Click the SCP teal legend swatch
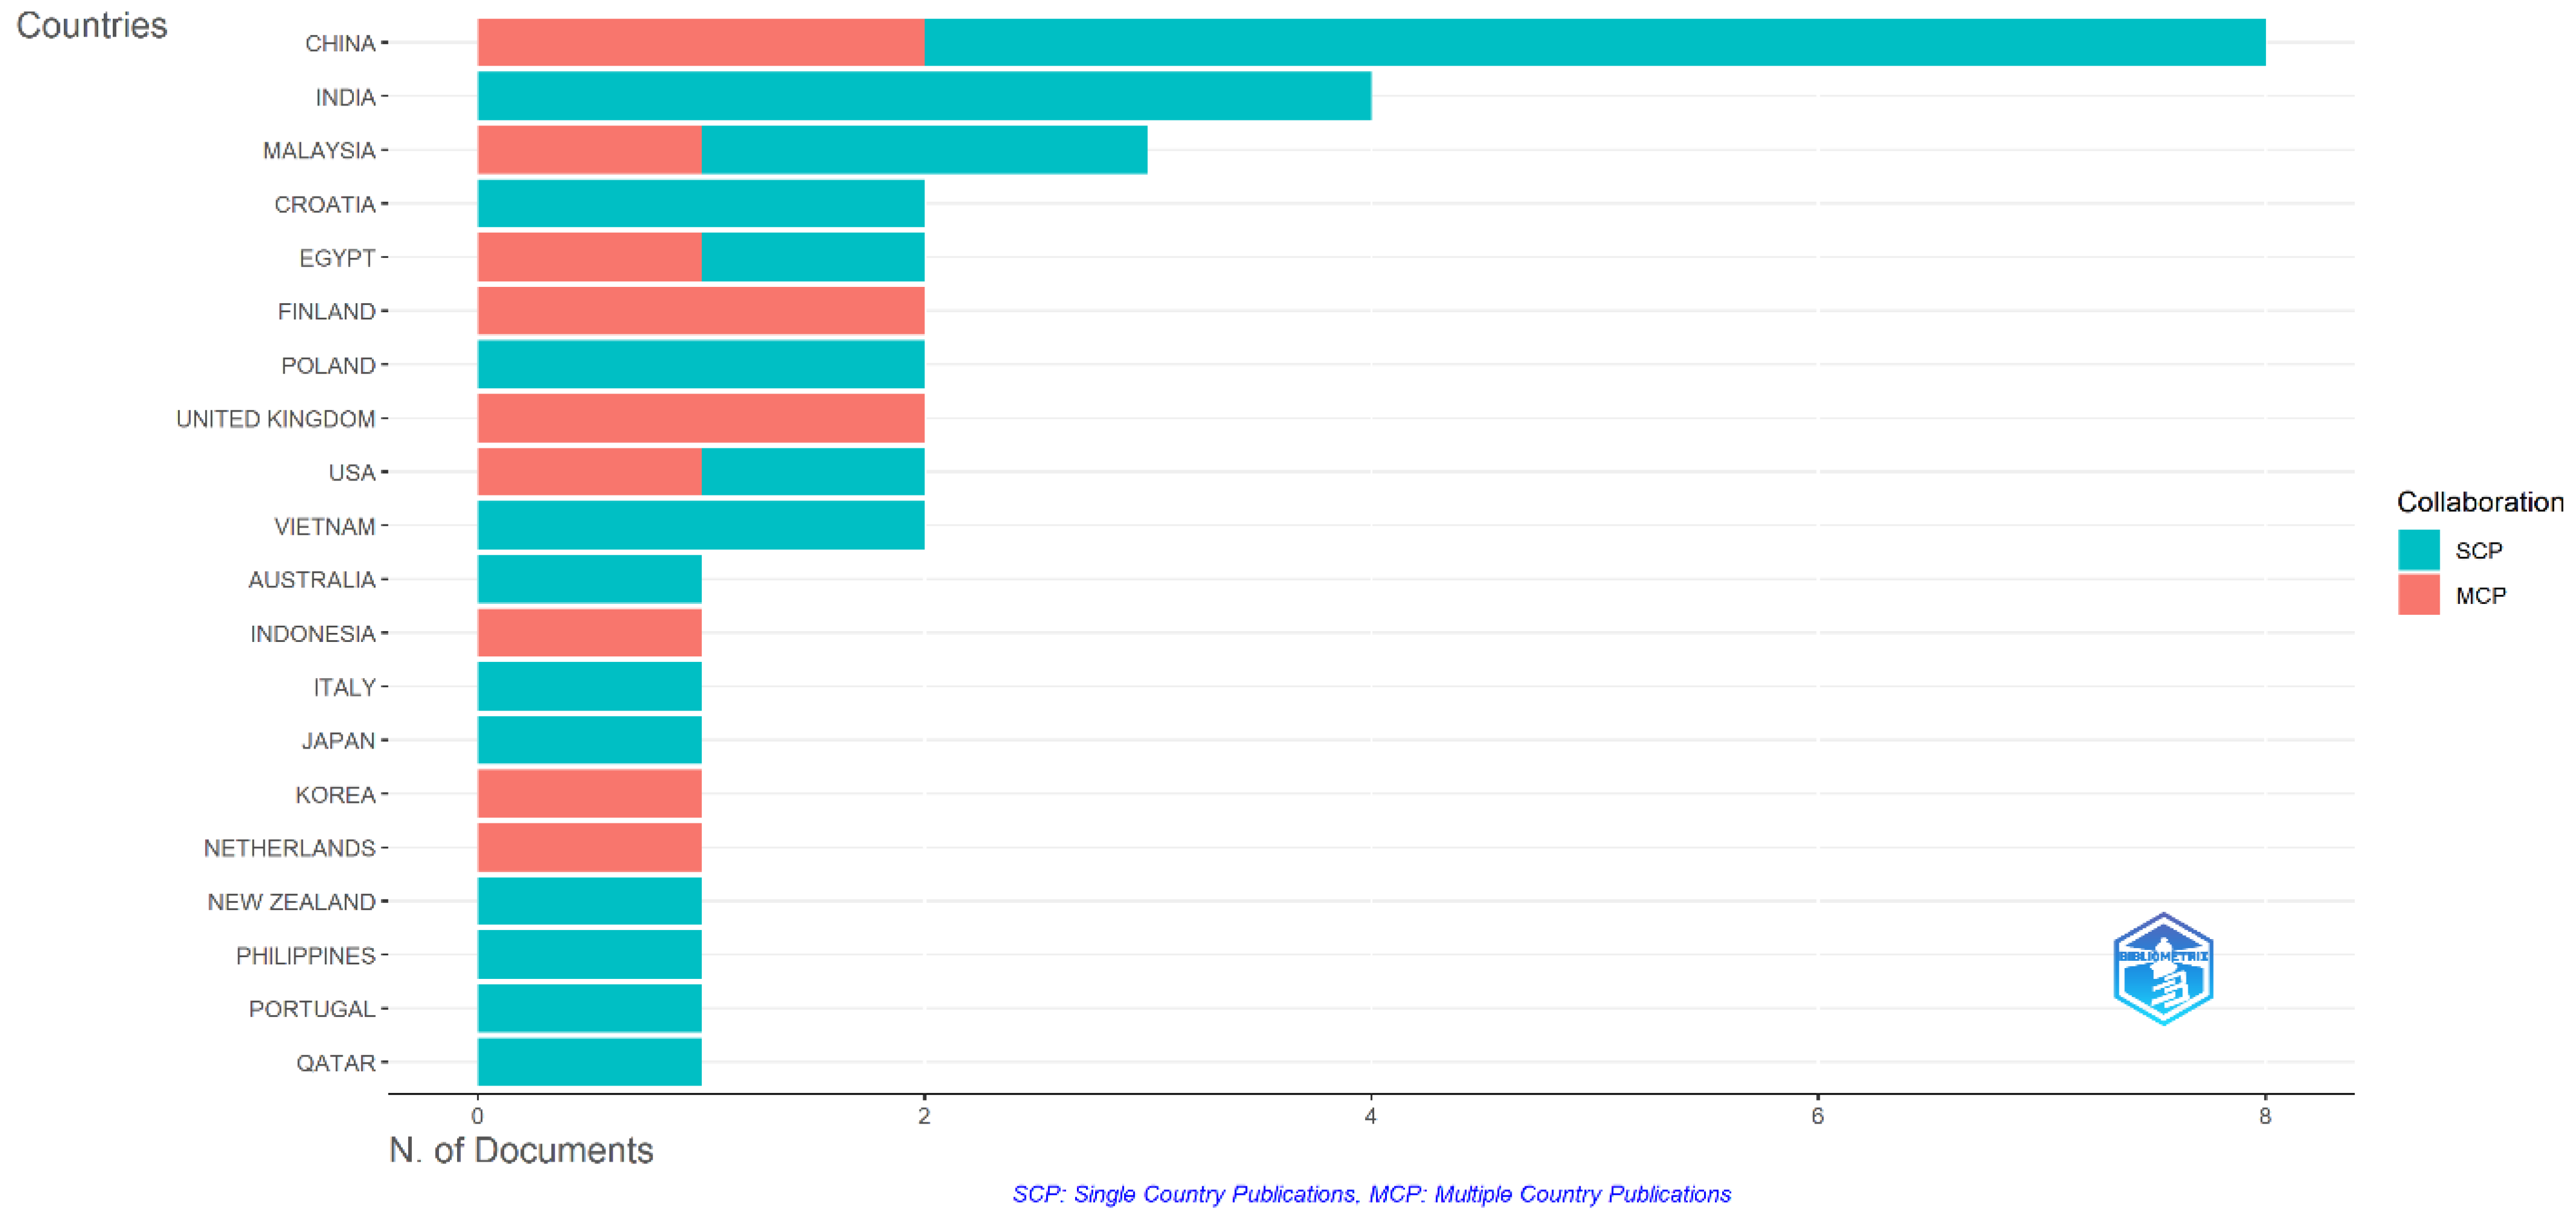The image size is (2576, 1220). (x=2418, y=550)
